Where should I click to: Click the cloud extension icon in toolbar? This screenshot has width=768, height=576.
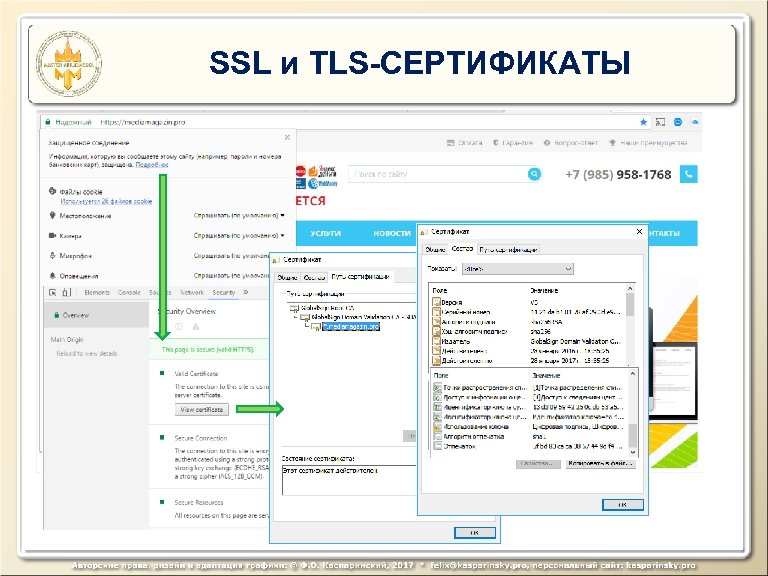695,122
